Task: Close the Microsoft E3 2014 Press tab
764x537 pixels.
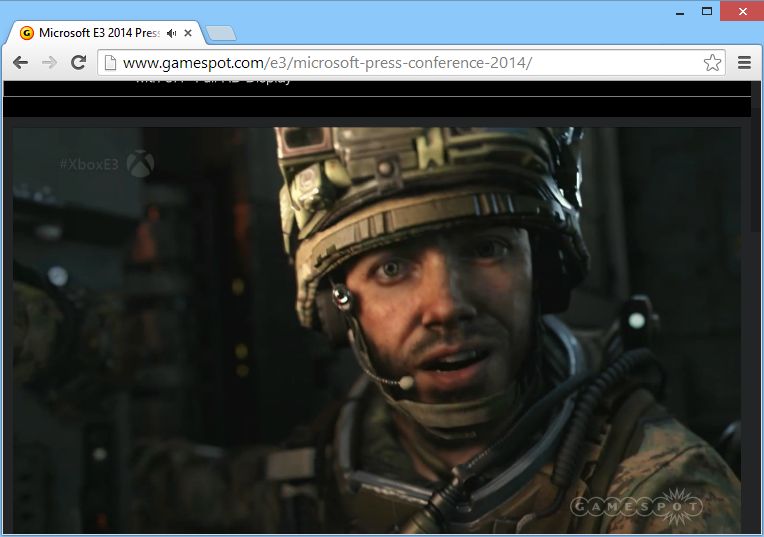Action: point(188,33)
